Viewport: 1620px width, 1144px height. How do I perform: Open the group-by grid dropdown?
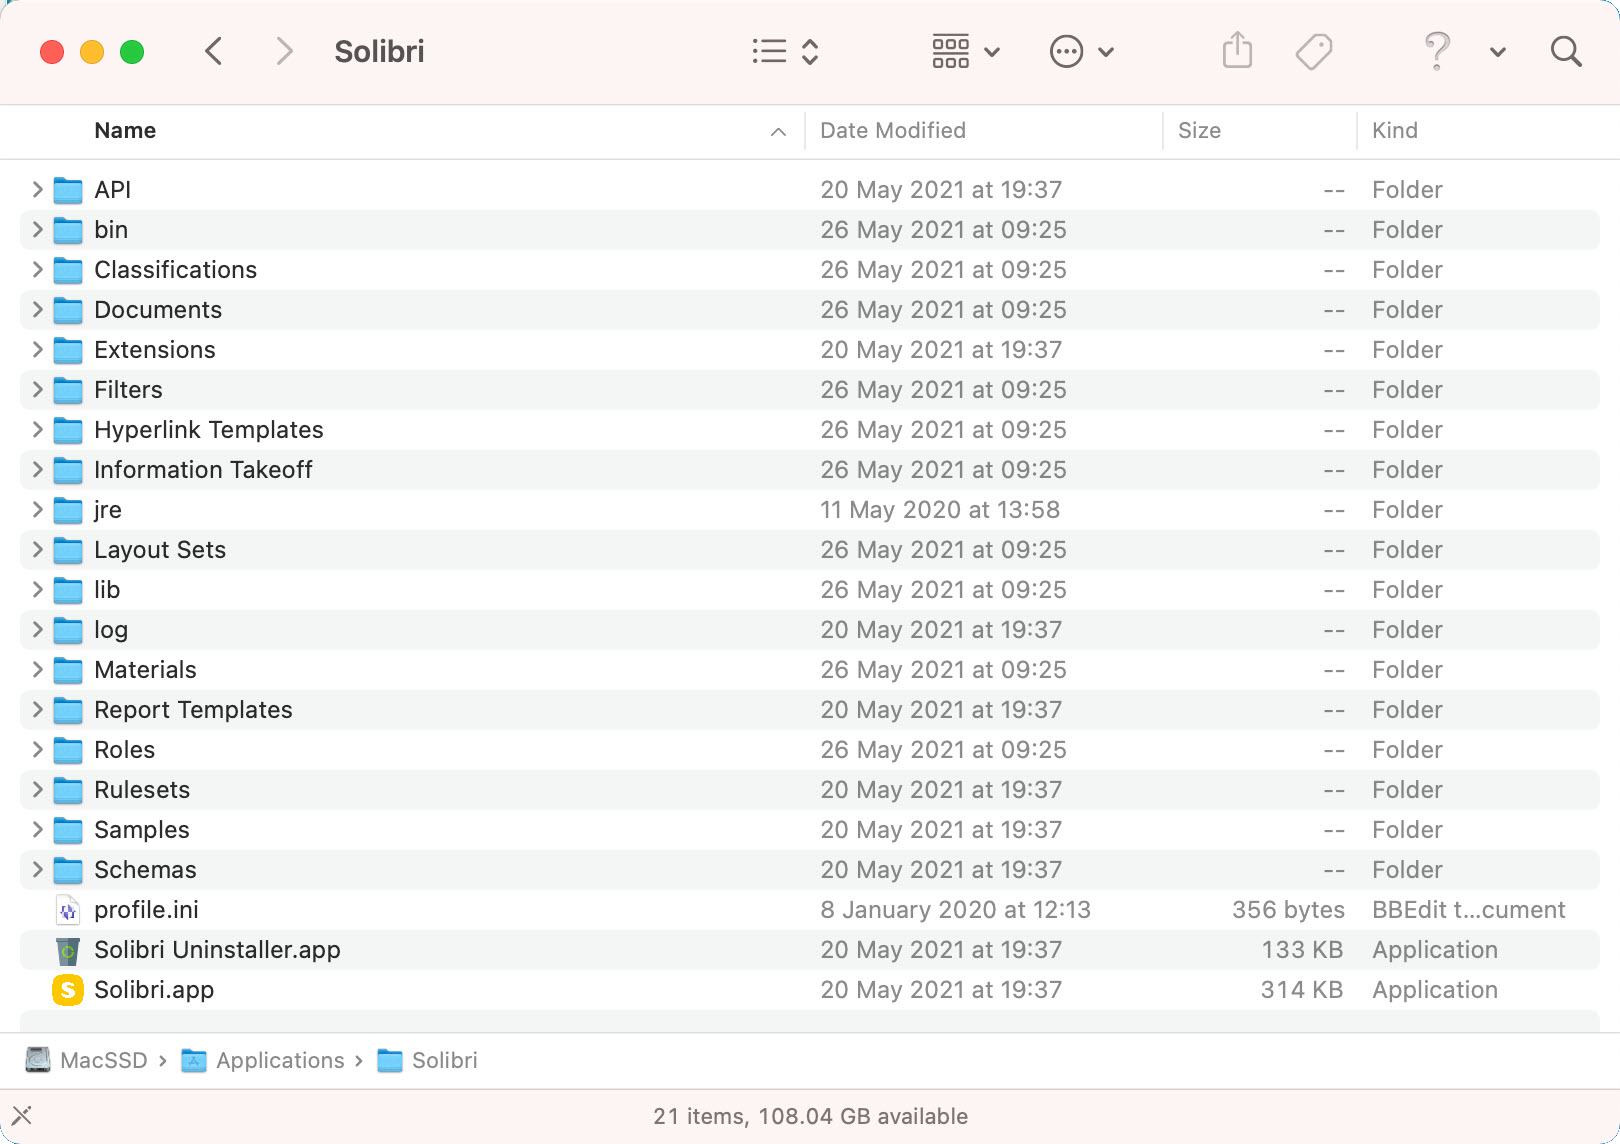click(x=965, y=51)
